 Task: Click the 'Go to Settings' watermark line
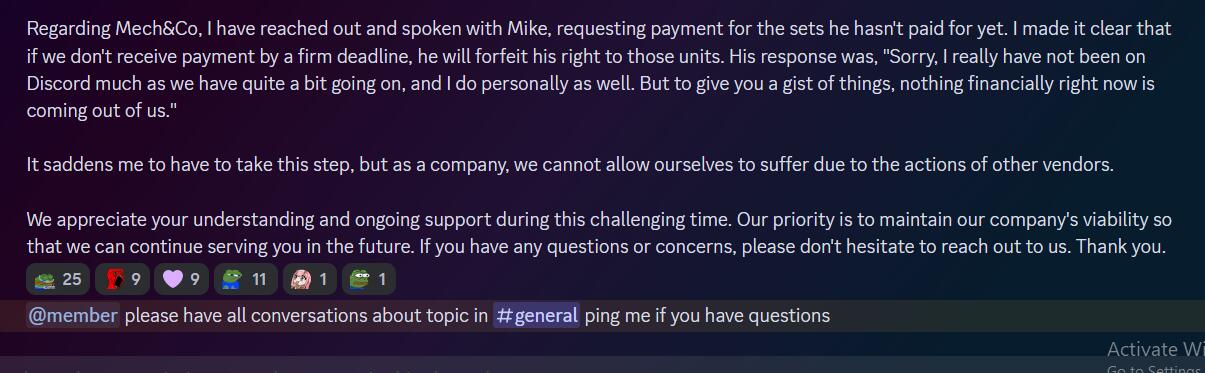1156,369
